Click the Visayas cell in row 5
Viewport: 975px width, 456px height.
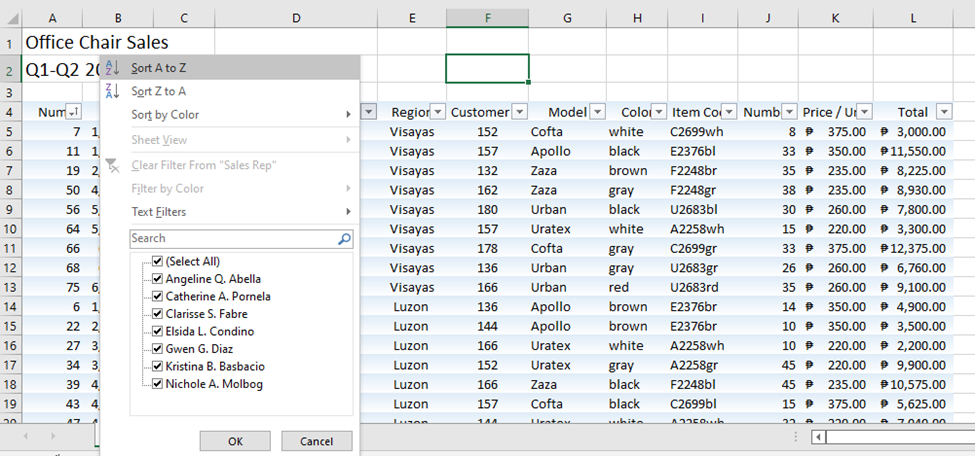412,132
